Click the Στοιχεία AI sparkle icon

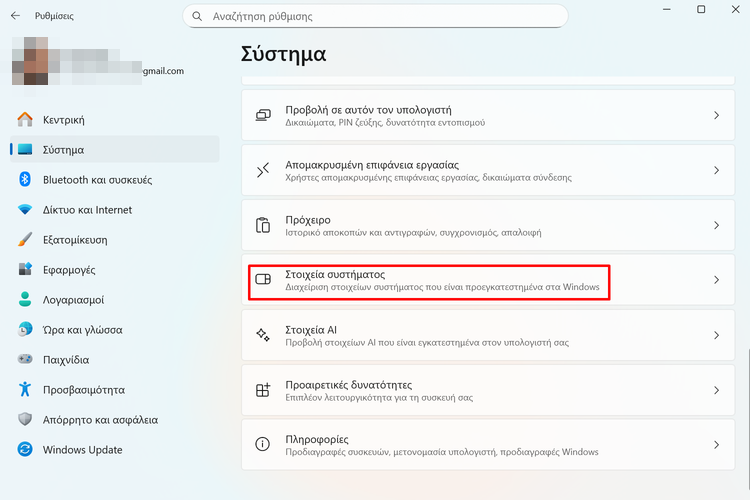[x=263, y=335]
